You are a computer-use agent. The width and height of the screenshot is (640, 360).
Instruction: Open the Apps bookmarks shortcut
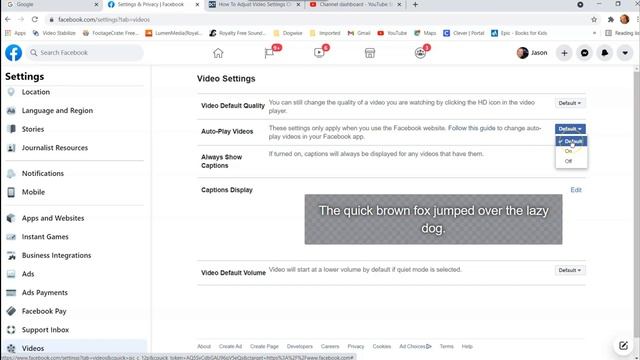(x=16, y=33)
